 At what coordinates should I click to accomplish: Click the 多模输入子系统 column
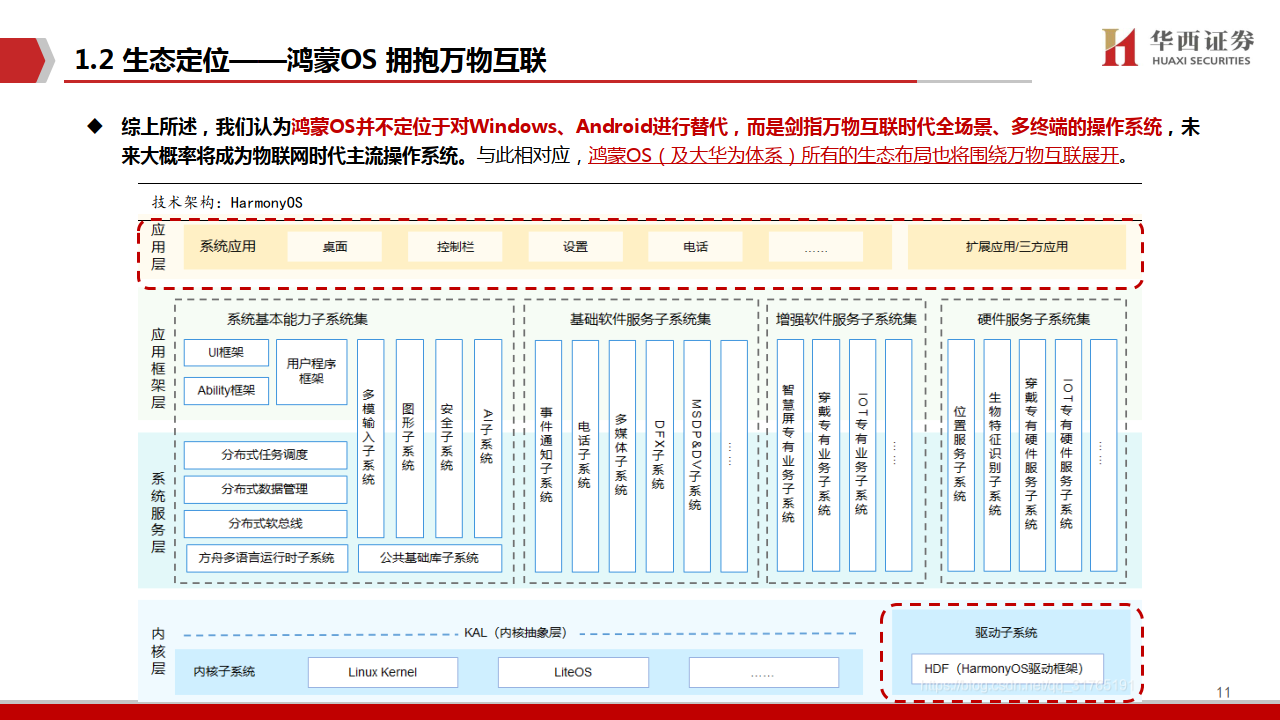tap(370, 438)
